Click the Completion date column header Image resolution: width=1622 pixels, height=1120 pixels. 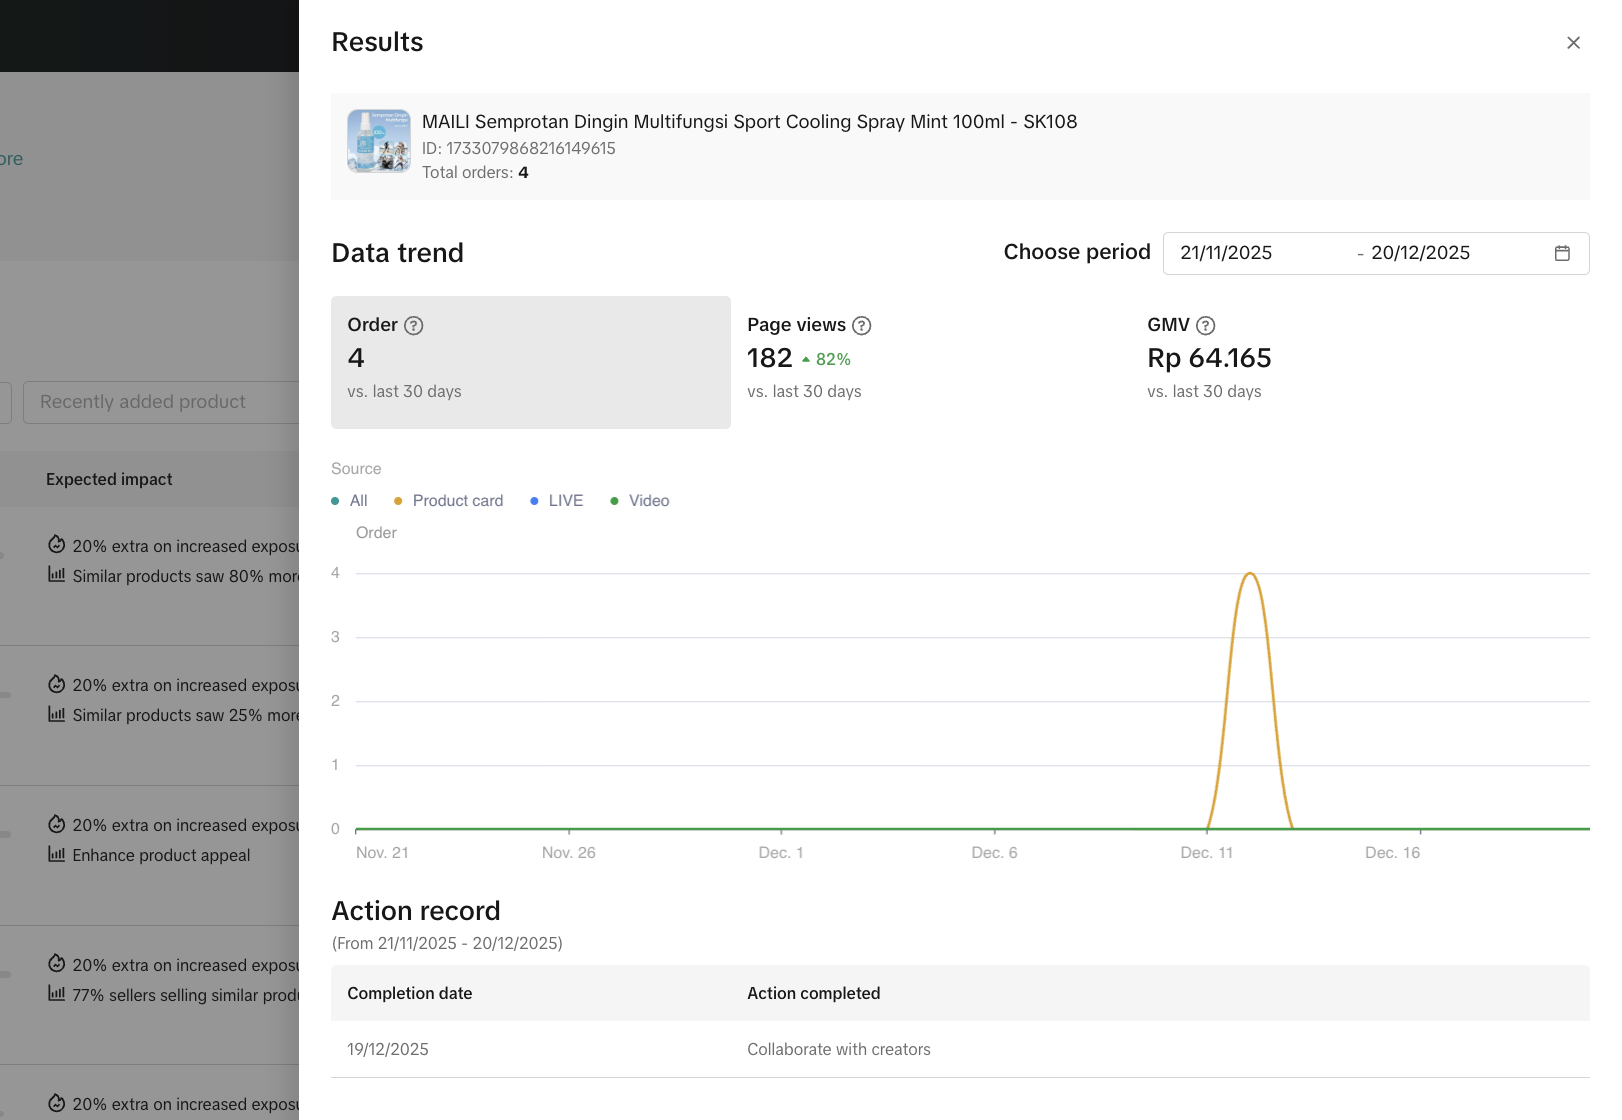pos(410,993)
